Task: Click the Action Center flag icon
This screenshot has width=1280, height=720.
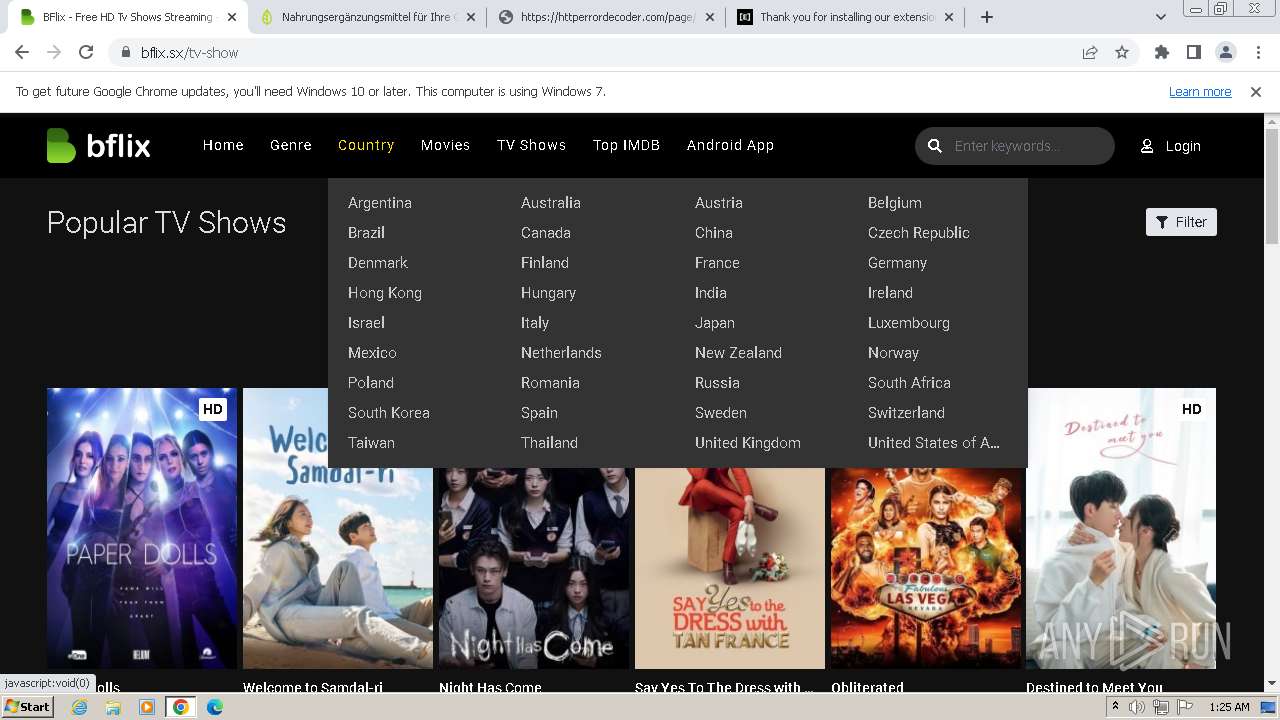Action: pos(1184,707)
